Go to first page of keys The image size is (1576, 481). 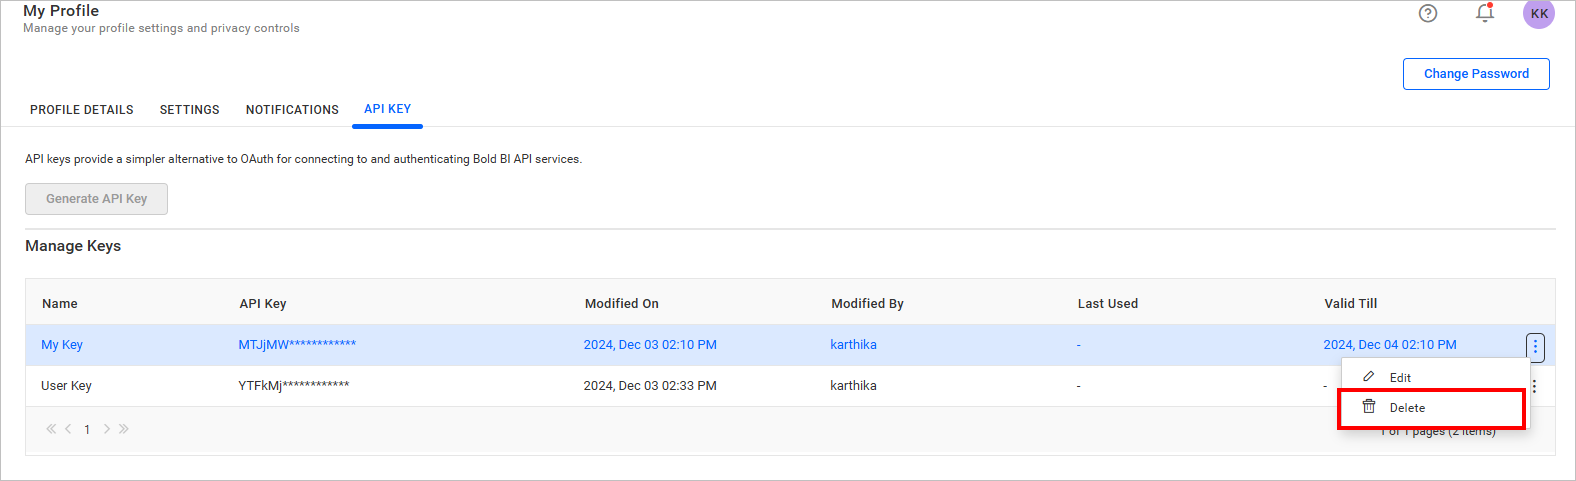click(50, 429)
